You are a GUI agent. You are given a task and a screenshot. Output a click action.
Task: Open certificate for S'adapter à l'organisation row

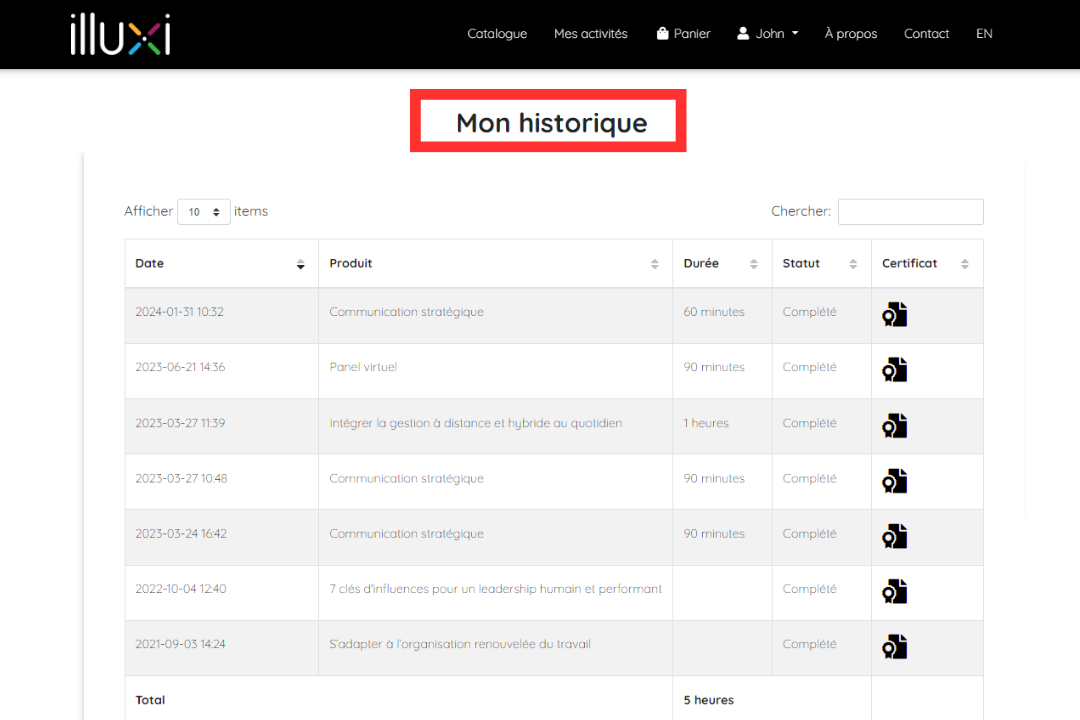click(894, 646)
